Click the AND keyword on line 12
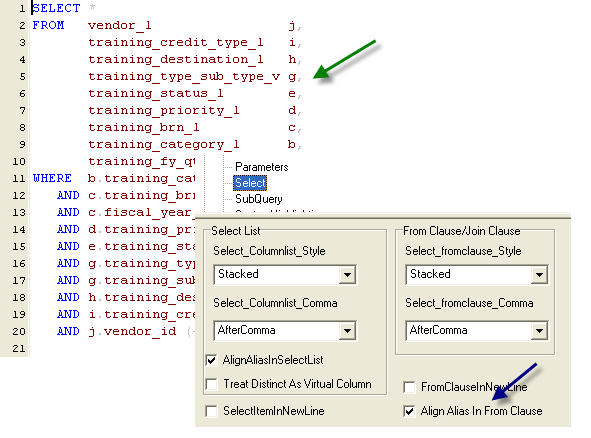The width and height of the screenshot is (591, 438). [68, 195]
